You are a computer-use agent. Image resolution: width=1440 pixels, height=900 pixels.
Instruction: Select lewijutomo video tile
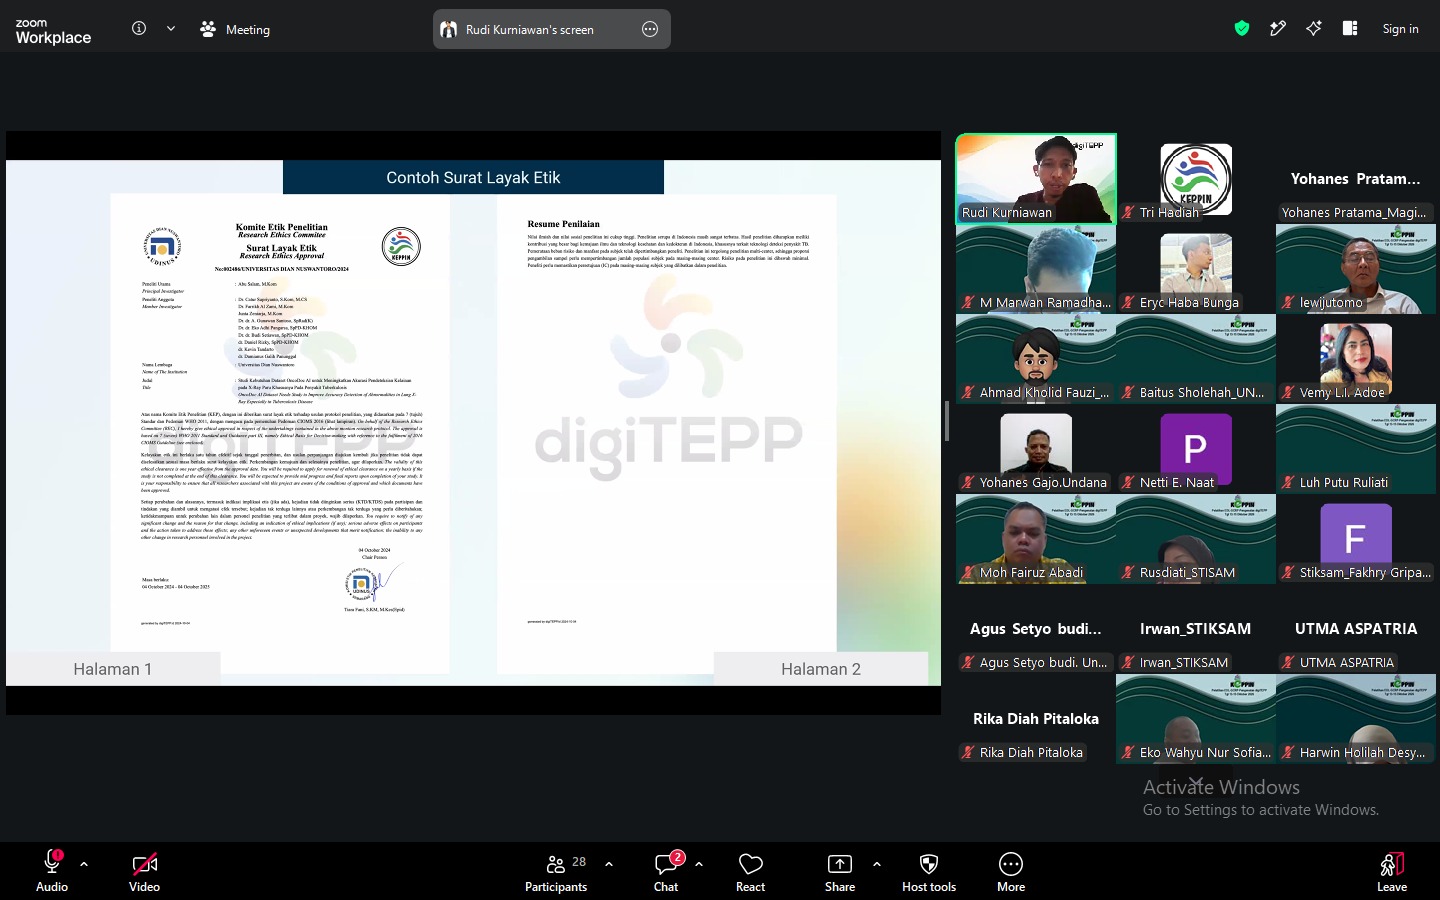point(1356,269)
